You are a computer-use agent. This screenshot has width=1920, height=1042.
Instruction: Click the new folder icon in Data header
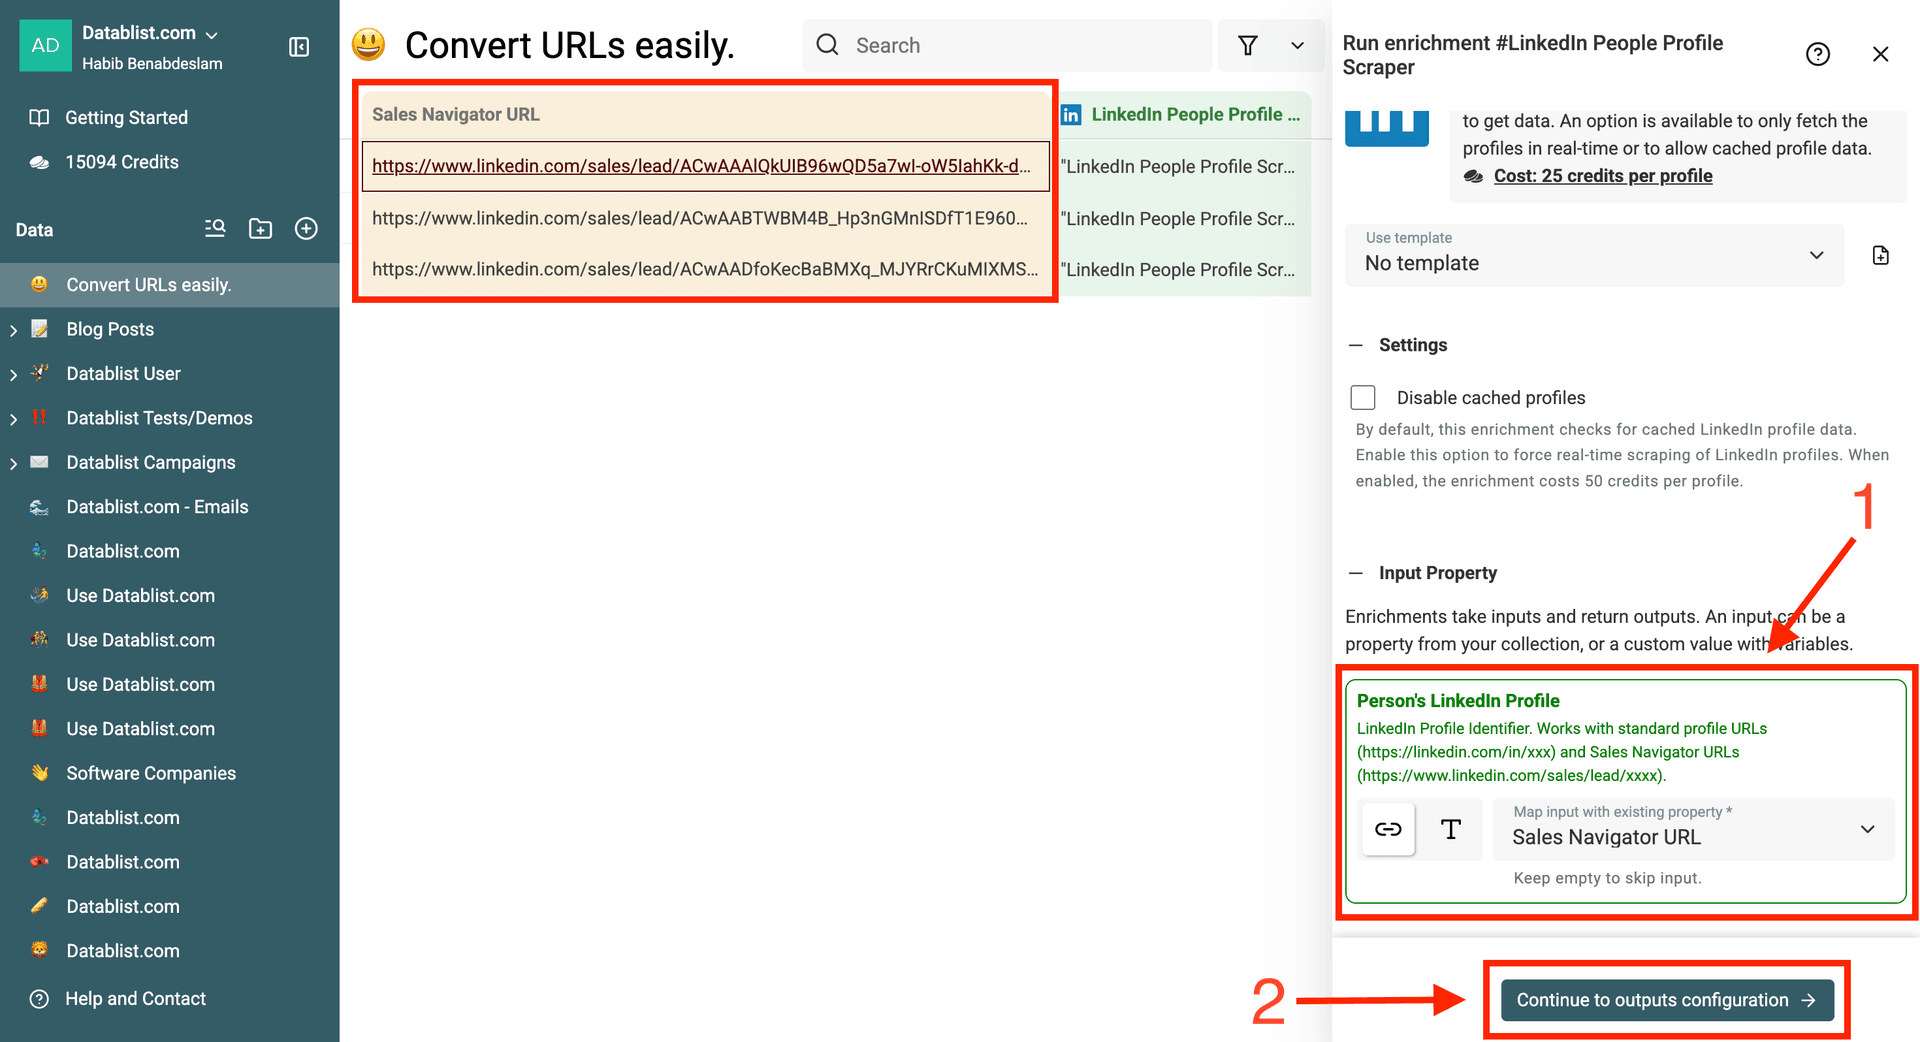pyautogui.click(x=260, y=229)
